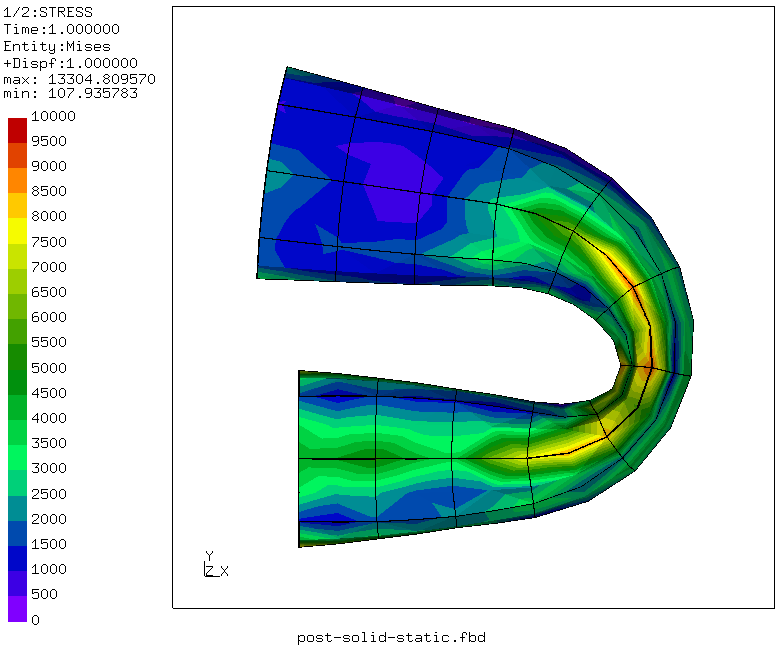Click the legend value 7500
This screenshot has width=784, height=672.
pos(48,242)
